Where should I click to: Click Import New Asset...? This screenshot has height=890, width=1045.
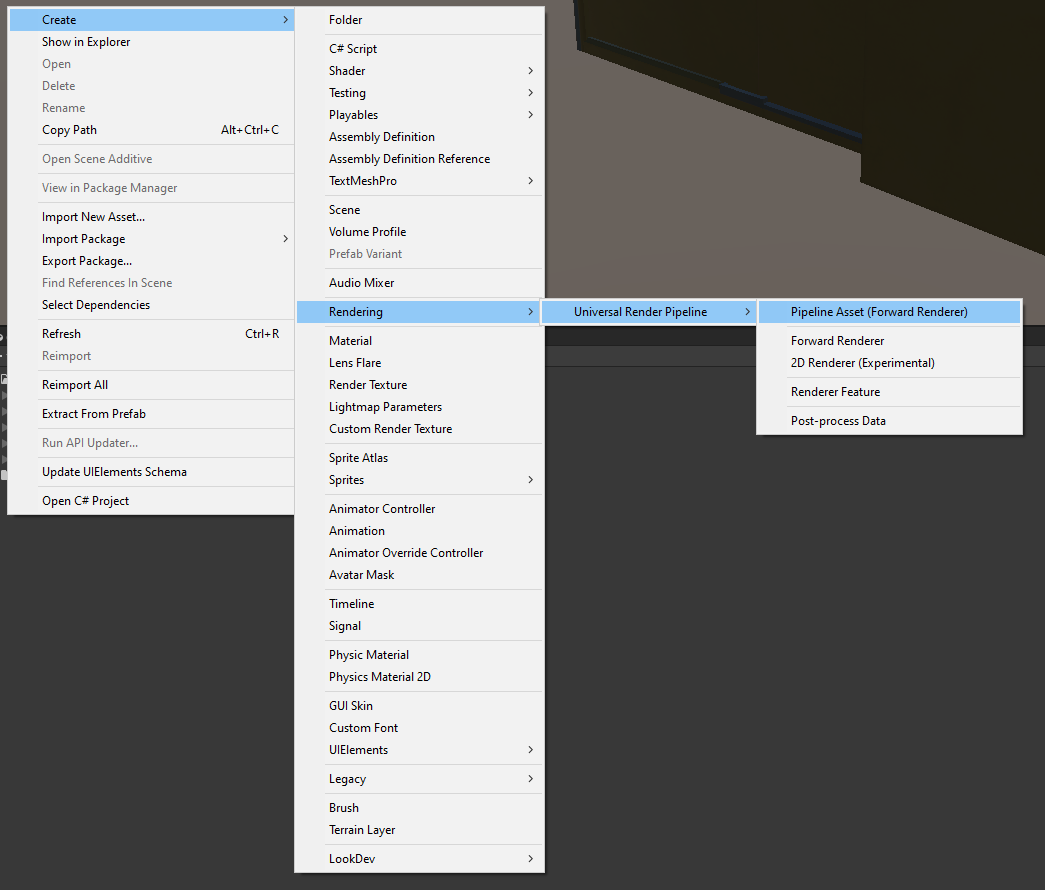coord(151,217)
